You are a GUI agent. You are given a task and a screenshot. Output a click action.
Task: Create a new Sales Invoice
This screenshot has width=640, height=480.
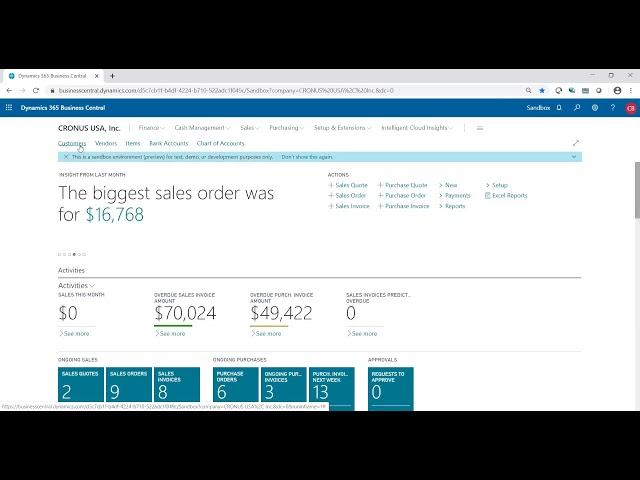pyautogui.click(x=349, y=206)
